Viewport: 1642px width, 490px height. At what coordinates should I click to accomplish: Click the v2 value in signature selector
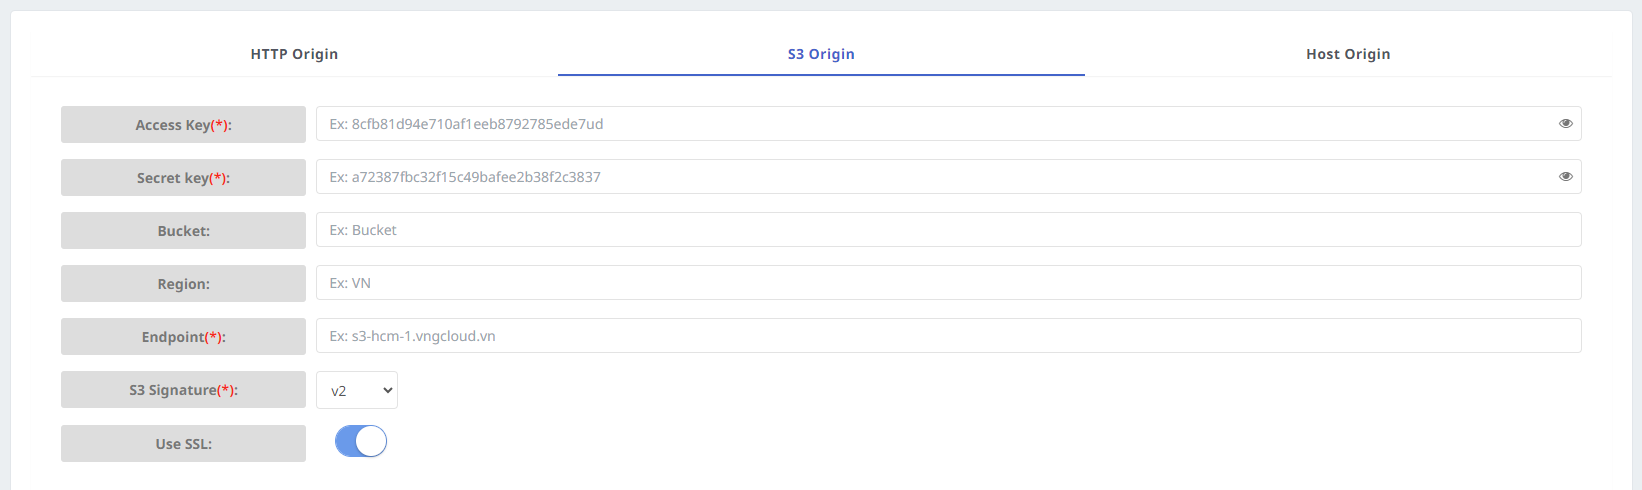point(340,391)
